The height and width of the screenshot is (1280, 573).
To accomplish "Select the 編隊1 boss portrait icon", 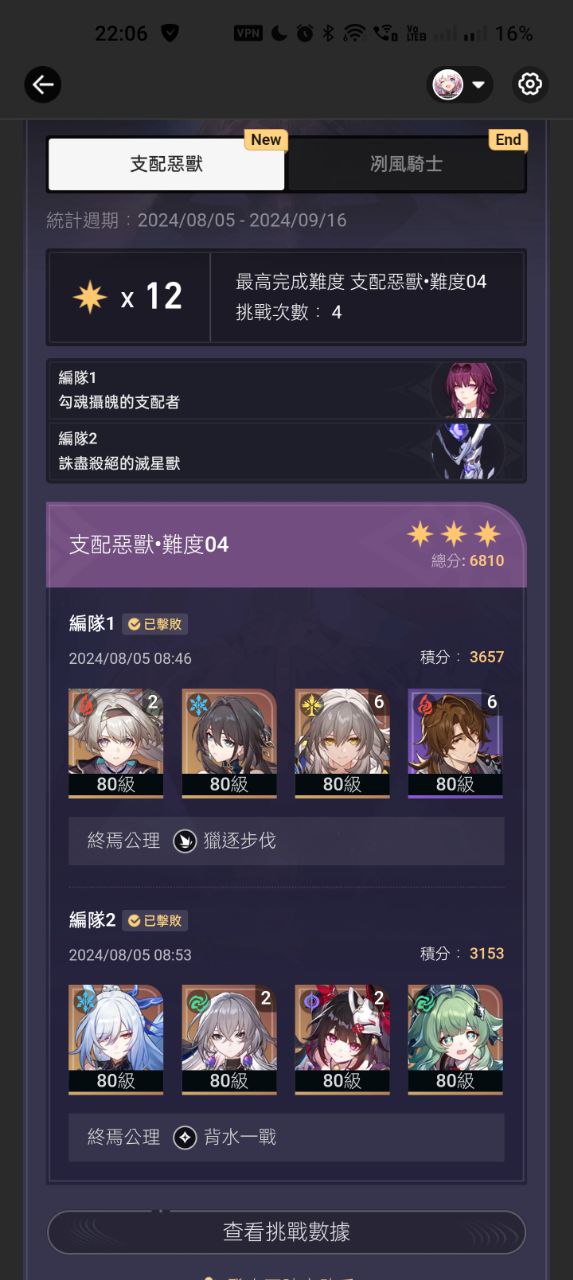I will pyautogui.click(x=463, y=390).
